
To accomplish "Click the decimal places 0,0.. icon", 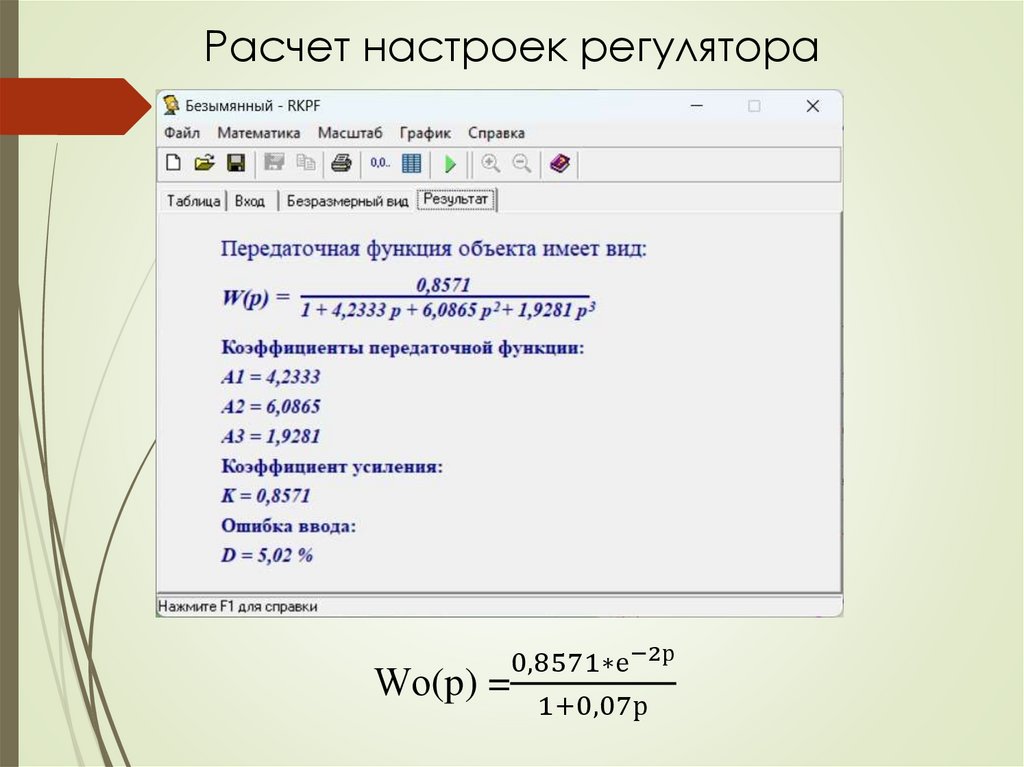I will 380,163.
